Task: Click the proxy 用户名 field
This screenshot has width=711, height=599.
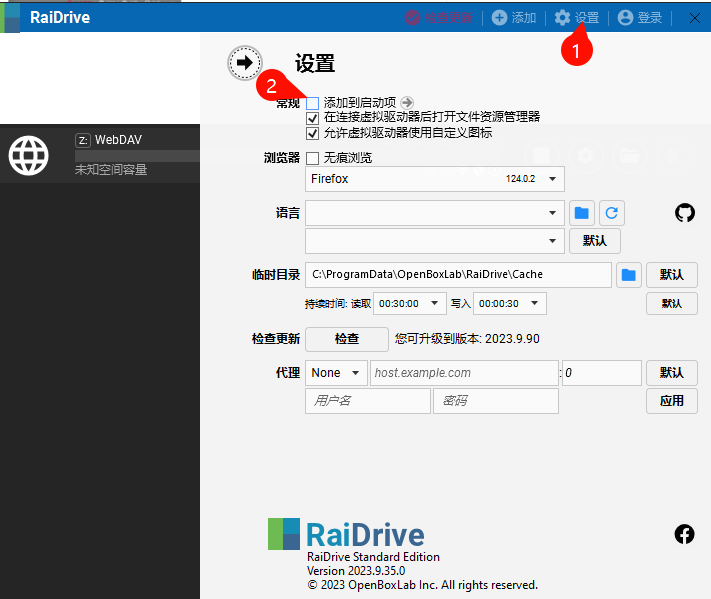Action: coord(368,401)
